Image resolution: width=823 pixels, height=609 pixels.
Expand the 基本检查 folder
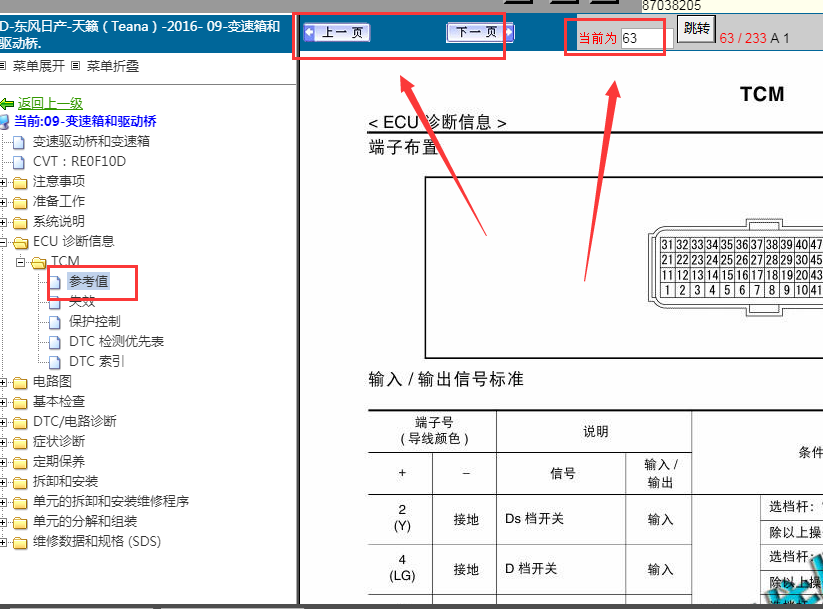(x=3, y=402)
